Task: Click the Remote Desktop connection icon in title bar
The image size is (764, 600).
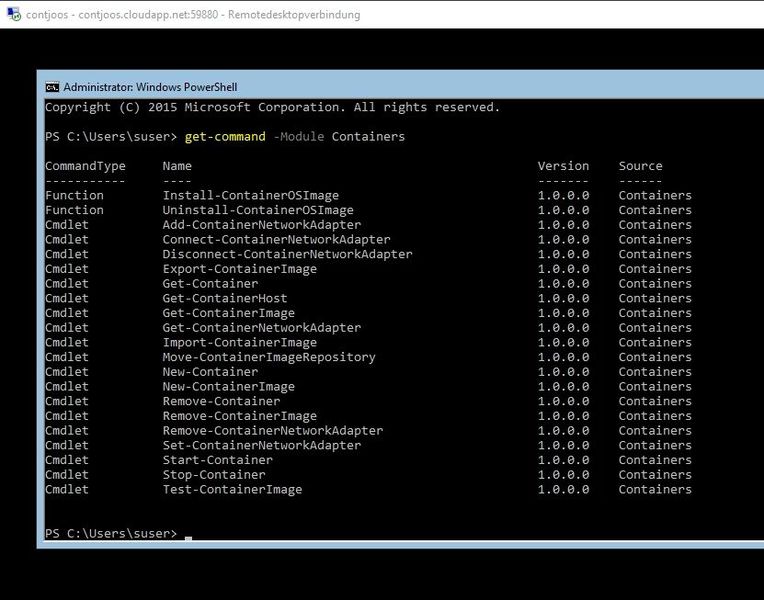Action: tap(14, 14)
